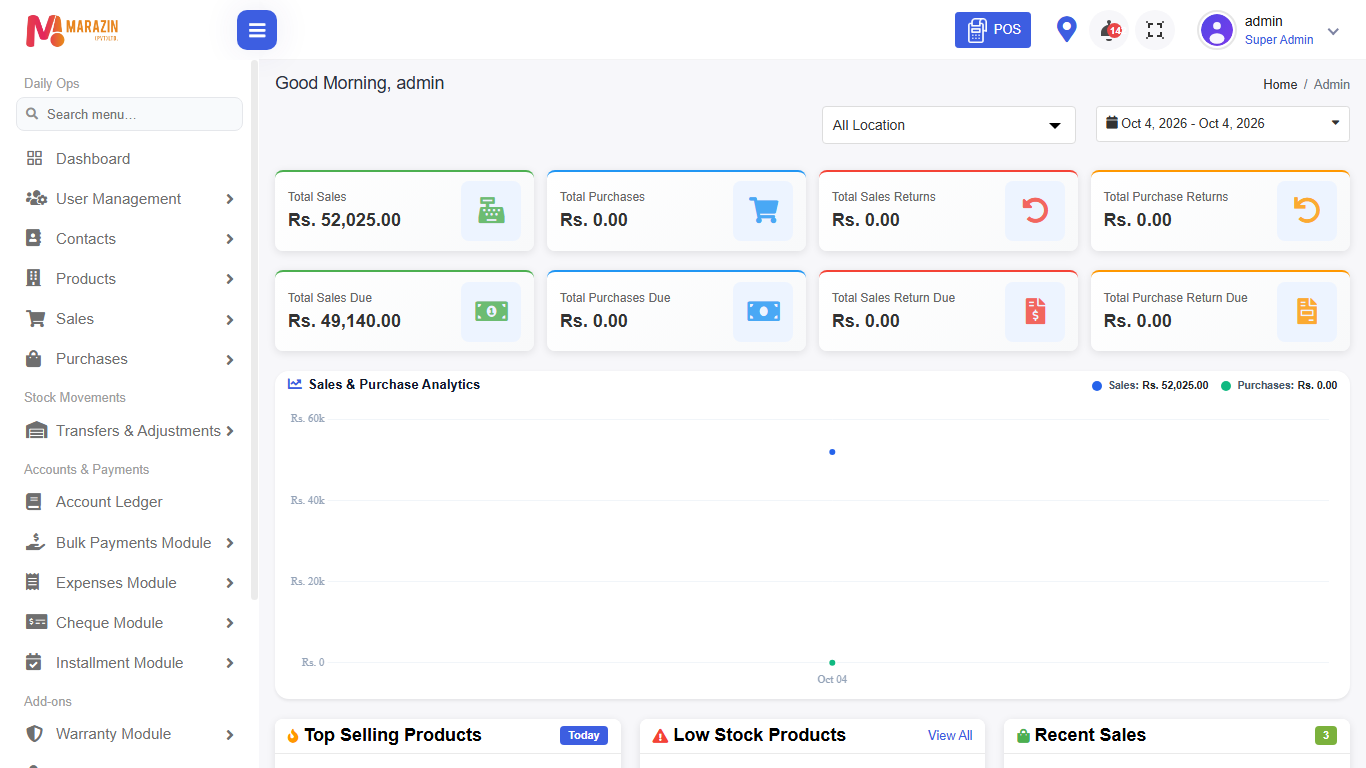The height and width of the screenshot is (768, 1366).
Task: Click the Marazin logo
Action: click(73, 31)
